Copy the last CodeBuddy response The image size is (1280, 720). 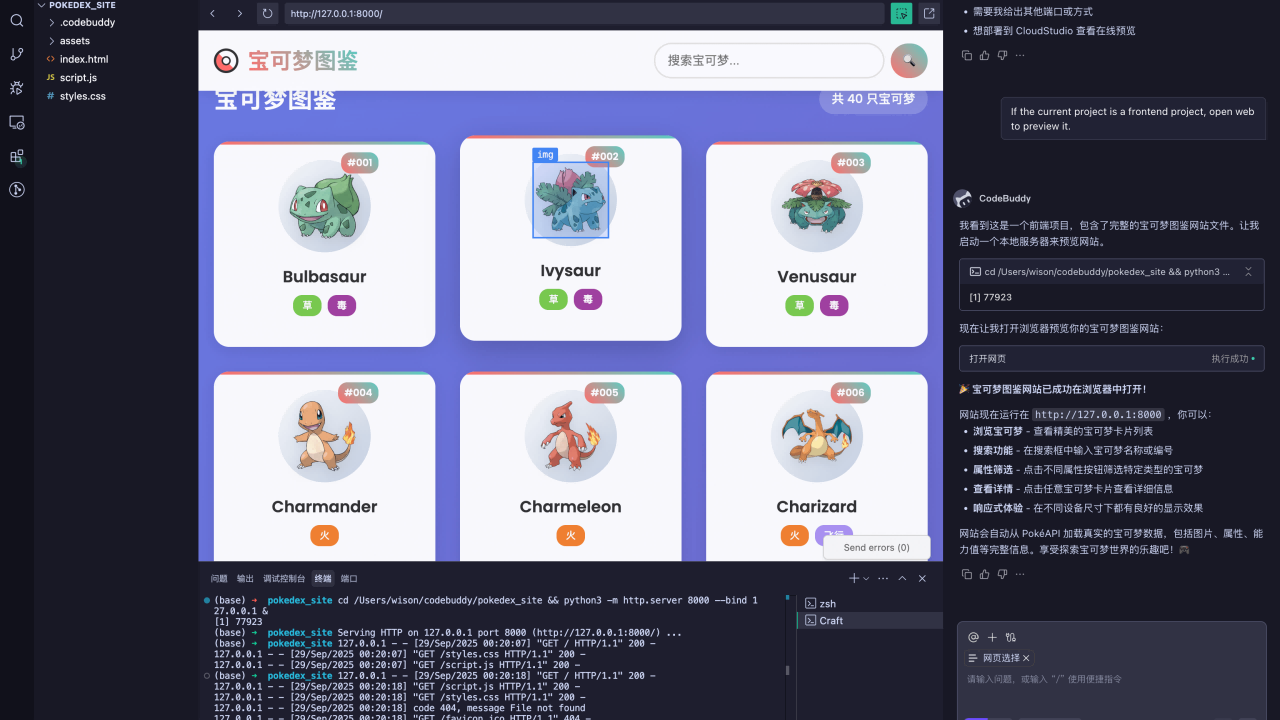click(x=966, y=574)
